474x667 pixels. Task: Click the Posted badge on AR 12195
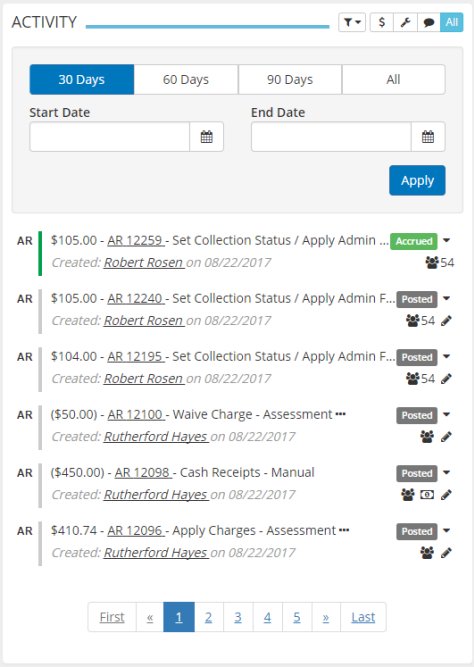pyautogui.click(x=417, y=357)
